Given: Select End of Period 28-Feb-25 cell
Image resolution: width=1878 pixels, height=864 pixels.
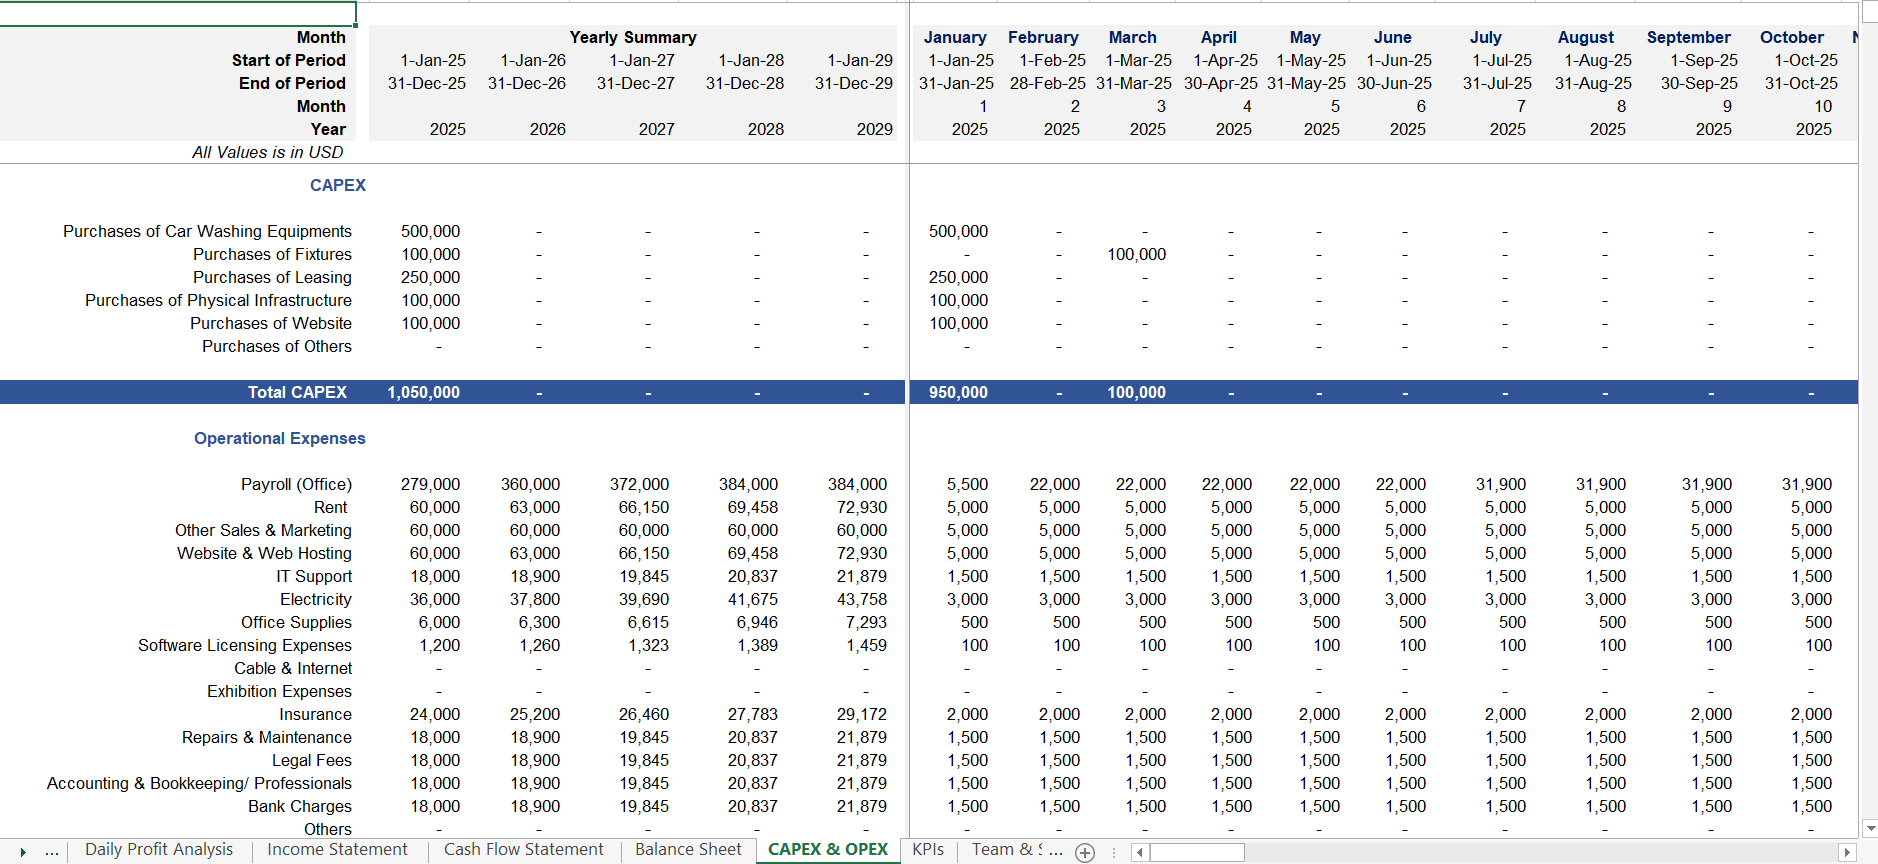Looking at the screenshot, I should (1047, 83).
